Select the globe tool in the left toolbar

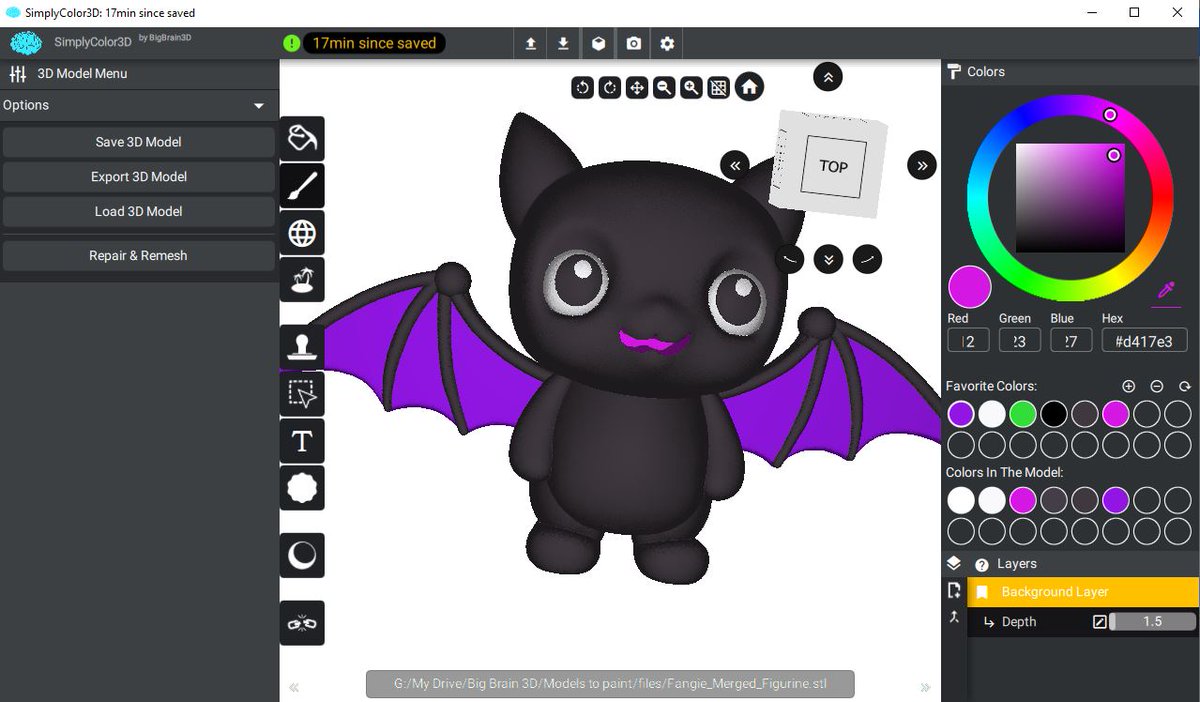tap(302, 233)
